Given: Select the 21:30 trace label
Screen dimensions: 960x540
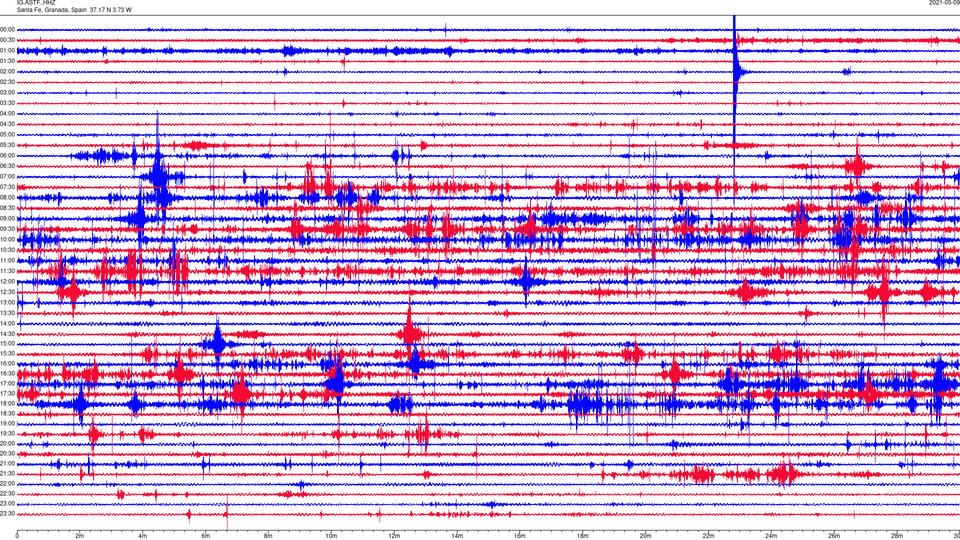Looking at the screenshot, I should tap(7, 473).
